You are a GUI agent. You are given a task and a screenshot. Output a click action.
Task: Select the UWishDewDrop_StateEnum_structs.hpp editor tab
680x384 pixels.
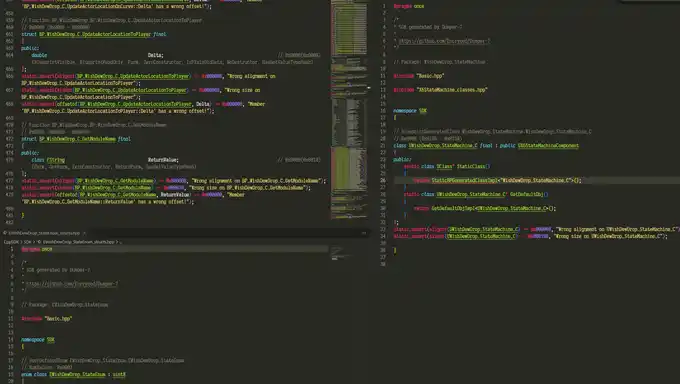(x=43, y=233)
